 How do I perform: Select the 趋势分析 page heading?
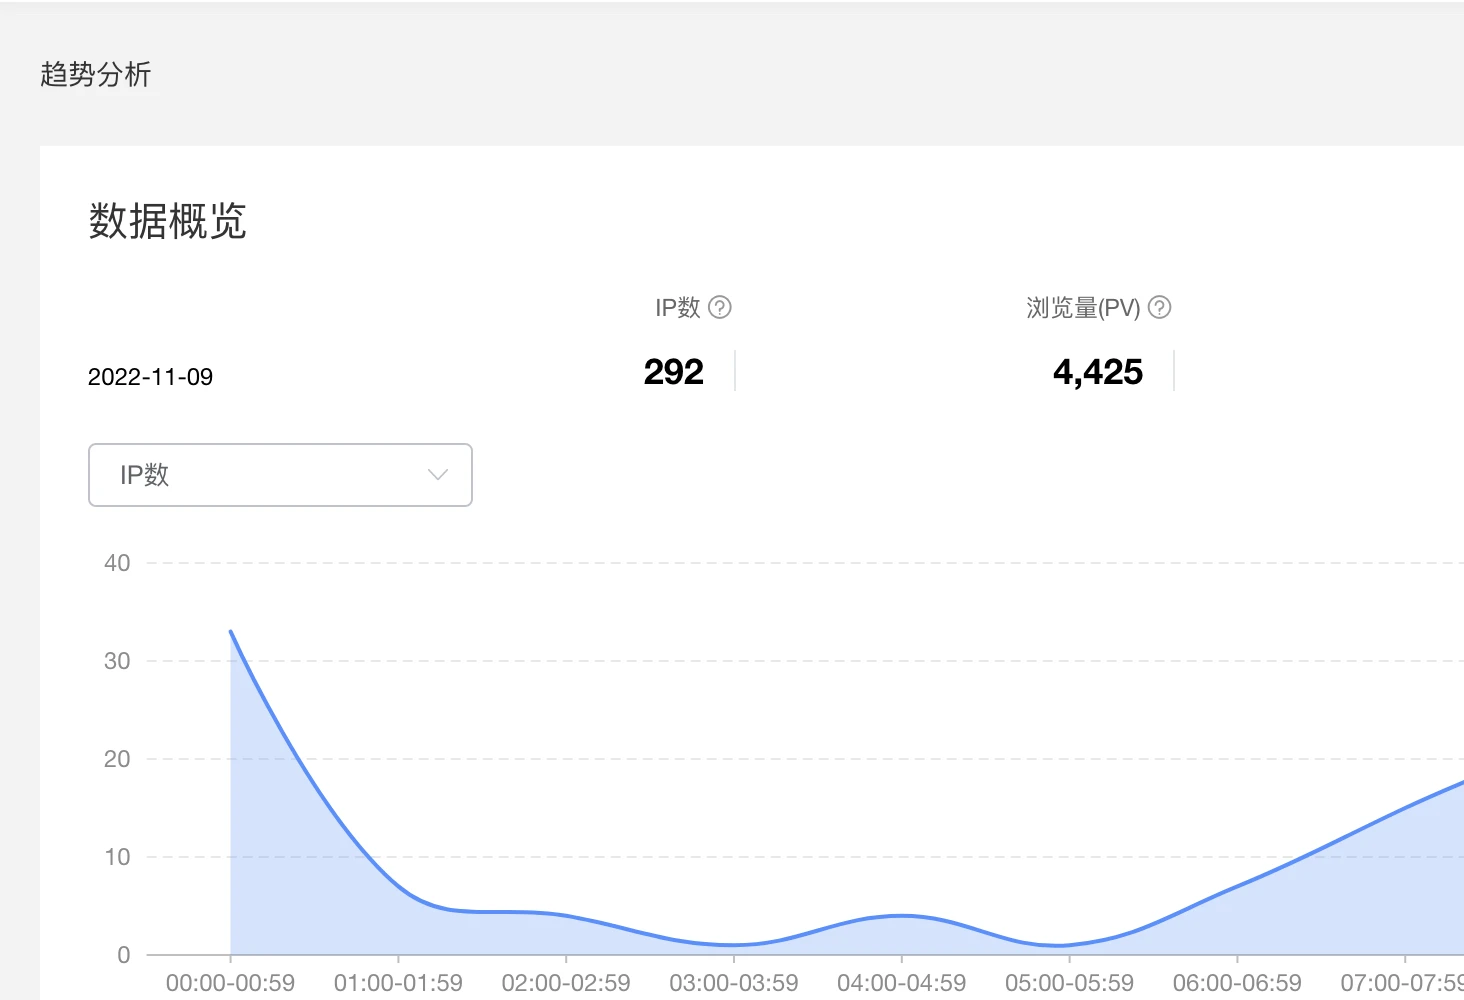point(95,75)
